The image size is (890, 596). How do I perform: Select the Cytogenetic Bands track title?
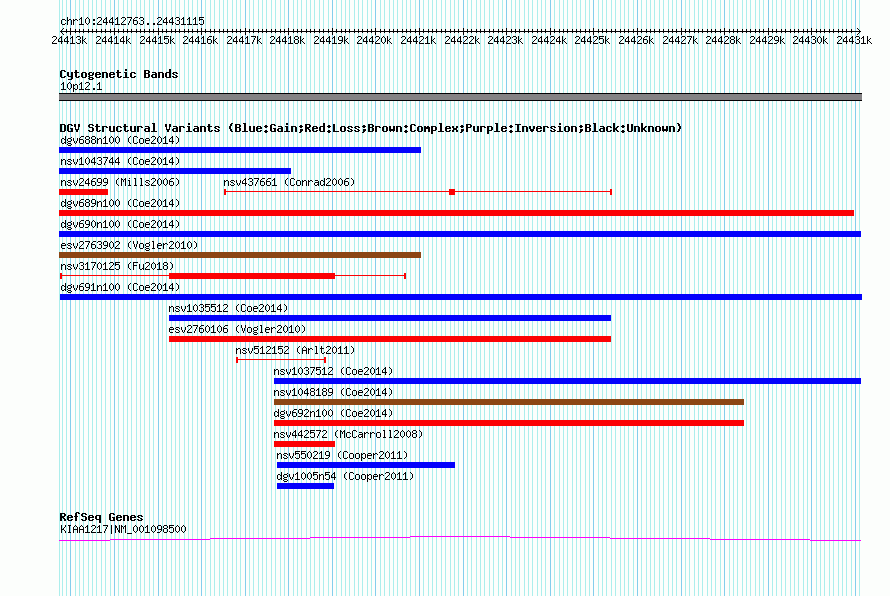coord(119,74)
